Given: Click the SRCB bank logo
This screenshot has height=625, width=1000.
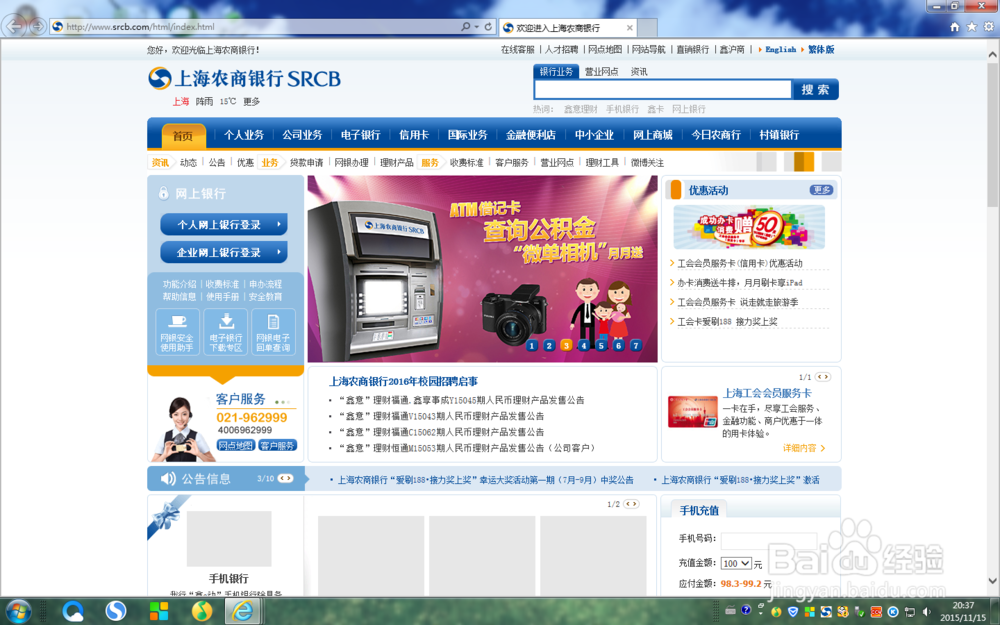Looking at the screenshot, I should (x=244, y=78).
